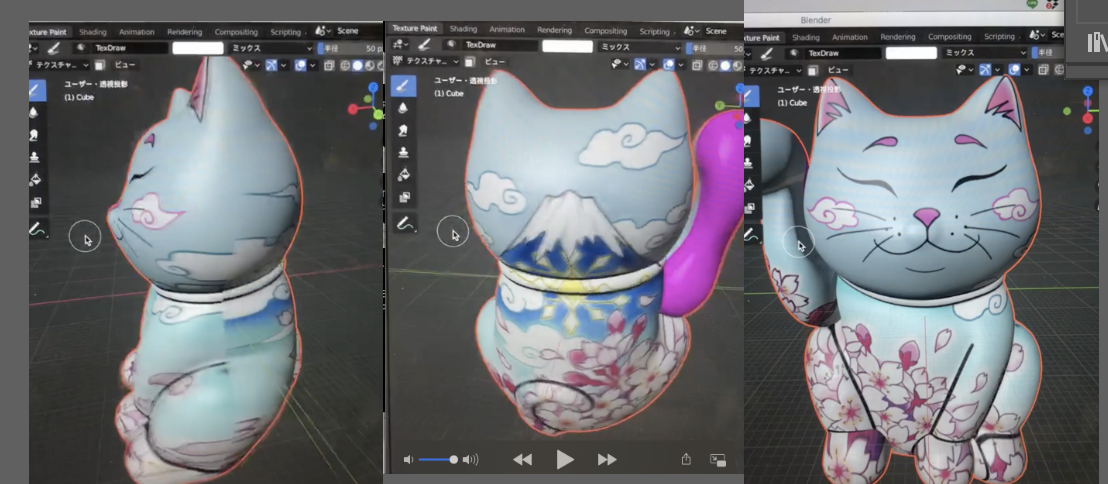Image resolution: width=1108 pixels, height=484 pixels.
Task: Click masking icon next to ビュー in side-view window
Action: coord(100,65)
